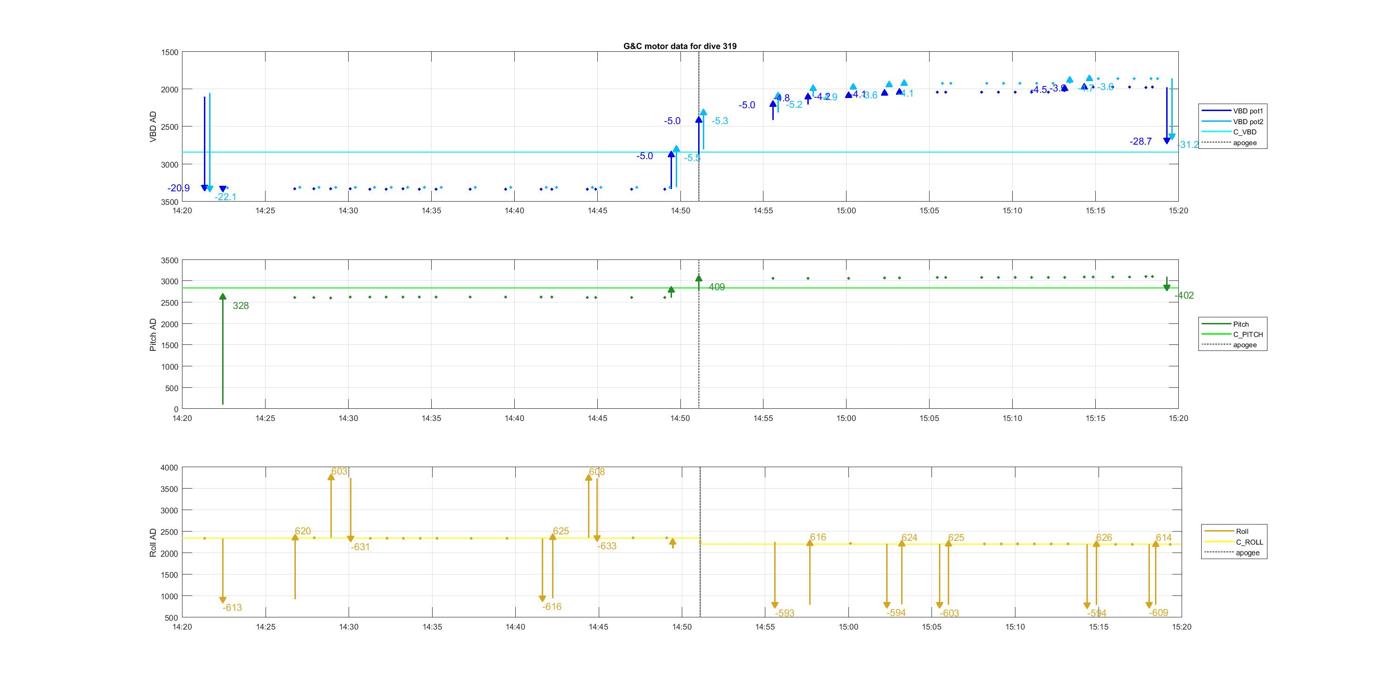Click the '608' roll data label
This screenshot has width=1400, height=693.
tap(597, 472)
